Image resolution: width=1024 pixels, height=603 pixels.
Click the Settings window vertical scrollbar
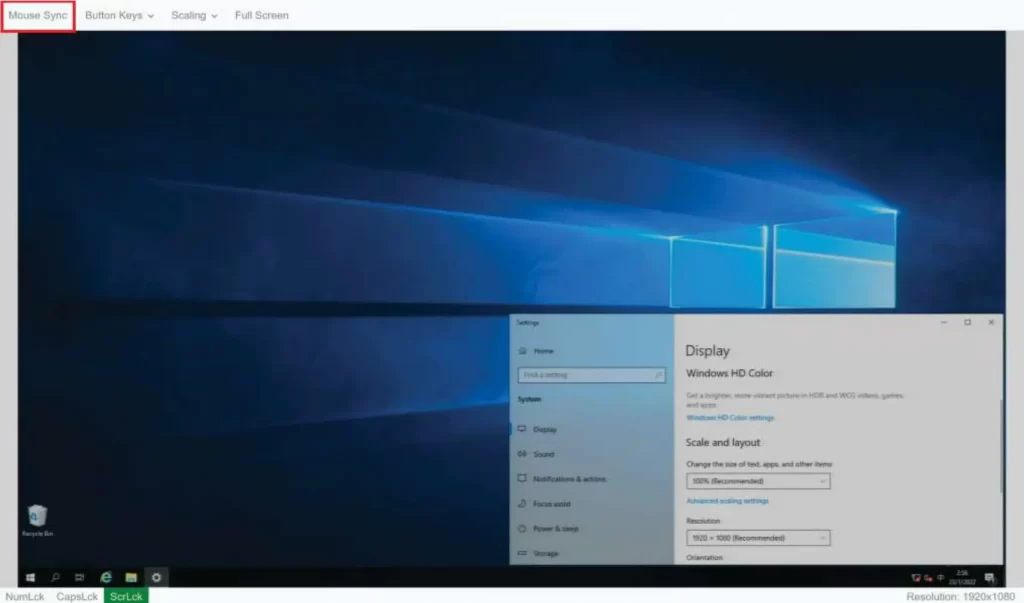pos(1000,446)
